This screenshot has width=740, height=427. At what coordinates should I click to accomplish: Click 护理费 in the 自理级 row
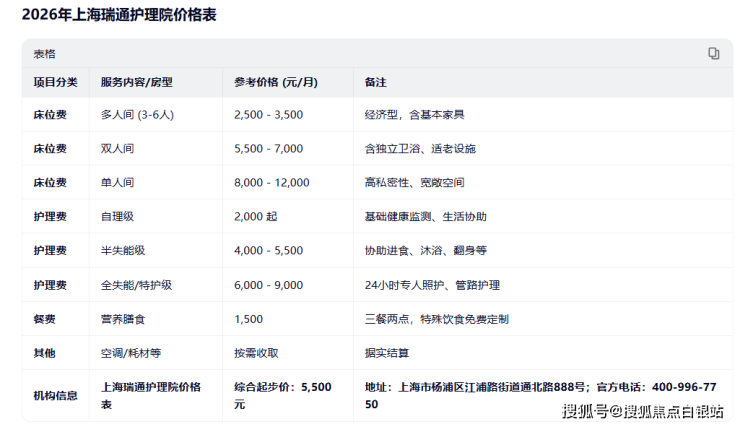(50, 217)
